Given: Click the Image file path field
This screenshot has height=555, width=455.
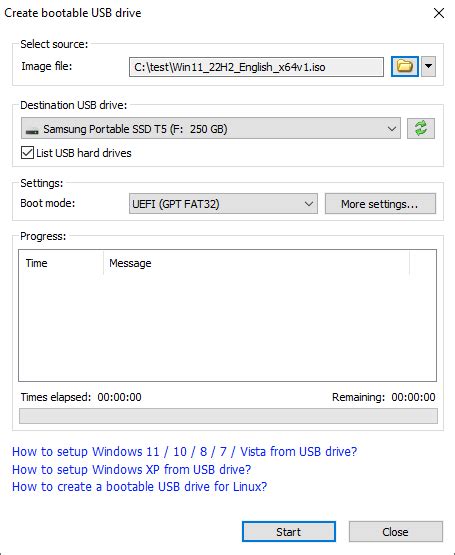Looking at the screenshot, I should coord(256,67).
